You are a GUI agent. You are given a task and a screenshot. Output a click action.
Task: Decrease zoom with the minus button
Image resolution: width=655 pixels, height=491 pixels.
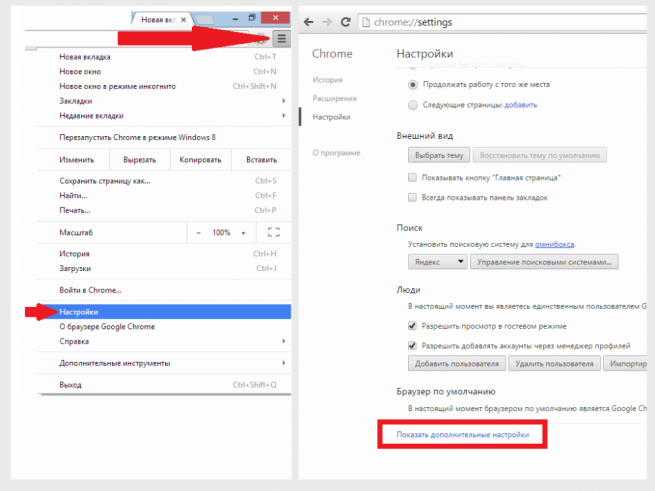click(199, 233)
